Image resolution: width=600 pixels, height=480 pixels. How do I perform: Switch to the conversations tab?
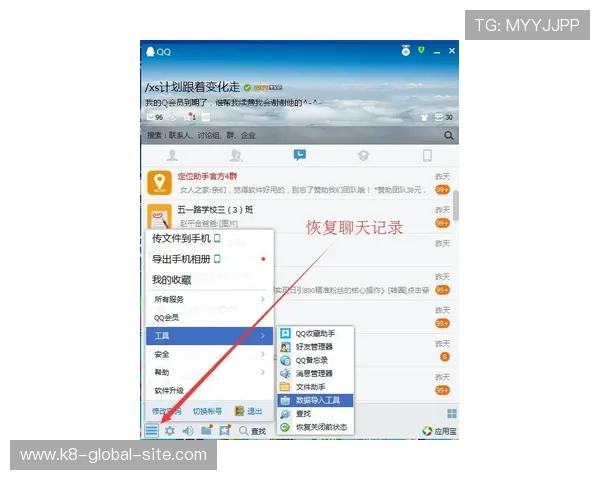coord(300,155)
